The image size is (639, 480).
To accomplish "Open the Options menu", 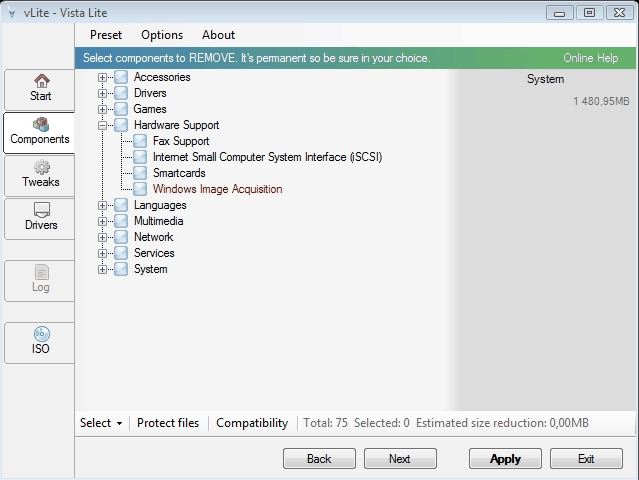I will (x=162, y=35).
